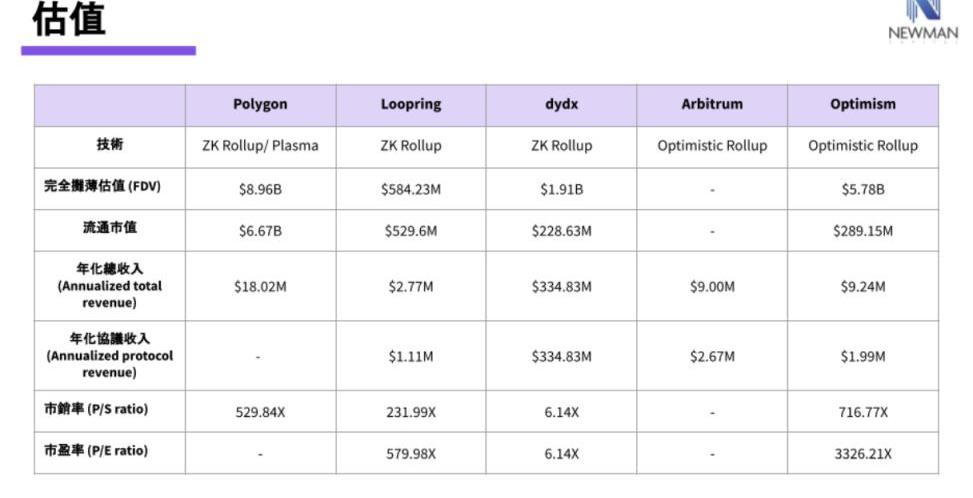Click the purple underline below the title
Viewport: 973px width, 498px height.
(108, 50)
